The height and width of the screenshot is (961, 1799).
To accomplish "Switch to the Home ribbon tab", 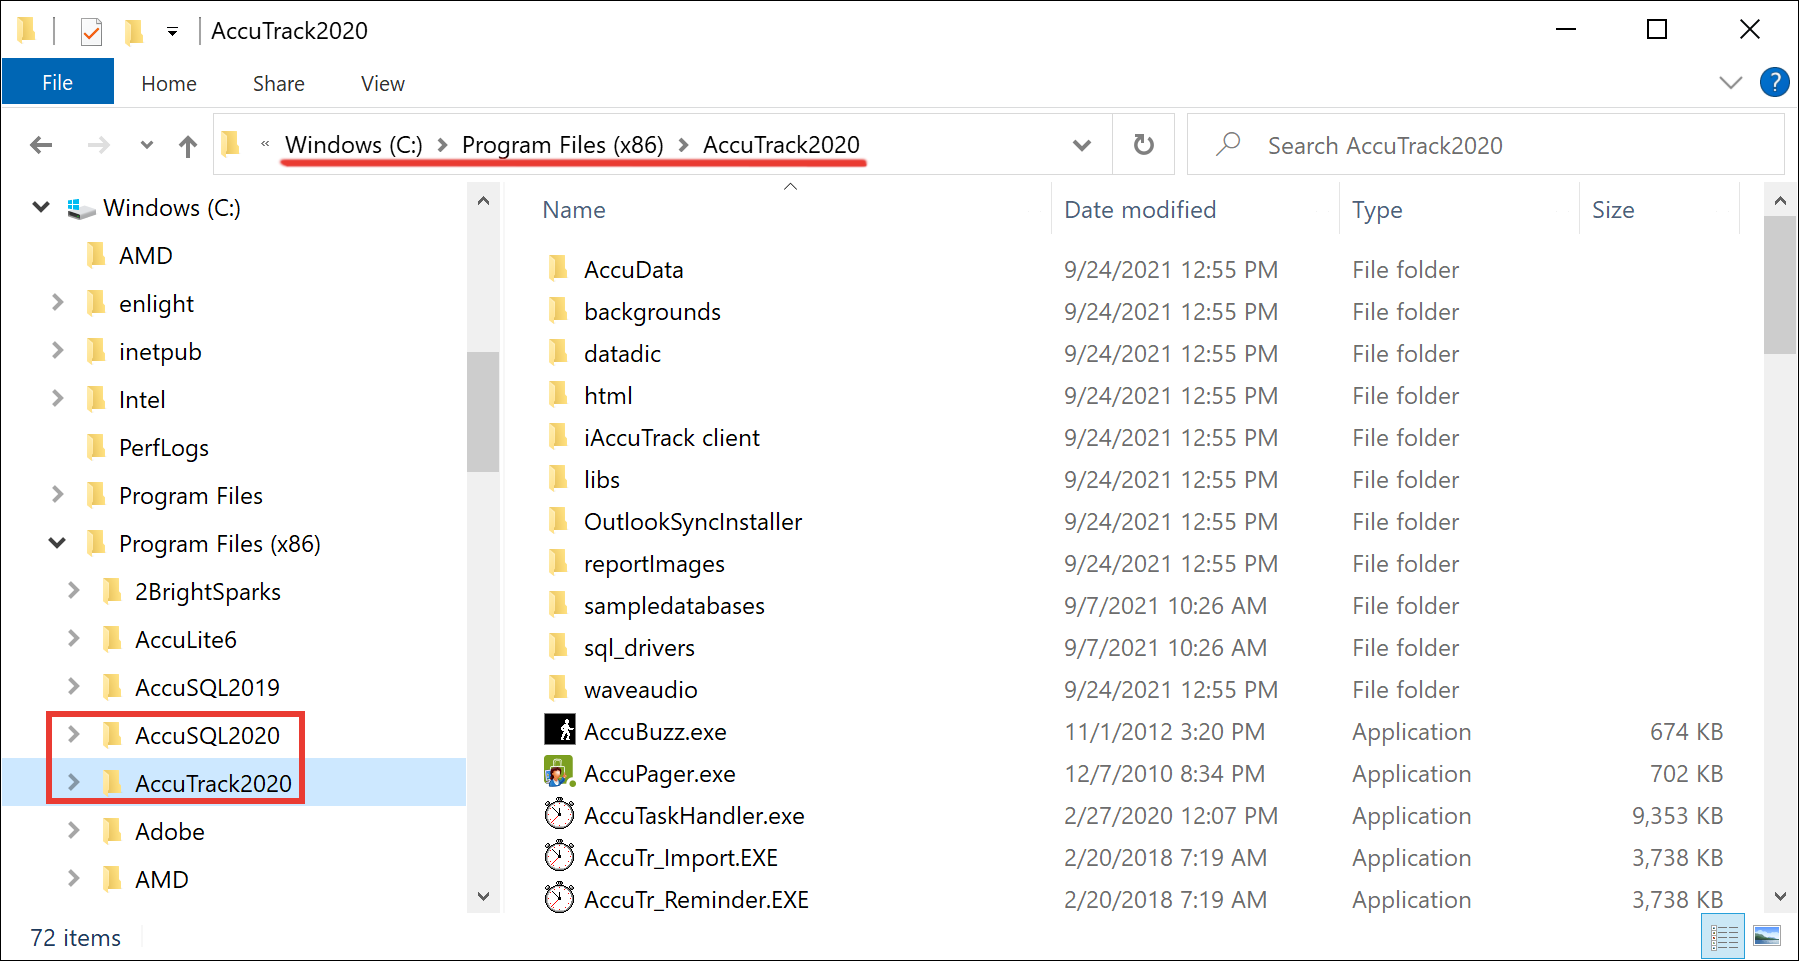I will point(169,84).
